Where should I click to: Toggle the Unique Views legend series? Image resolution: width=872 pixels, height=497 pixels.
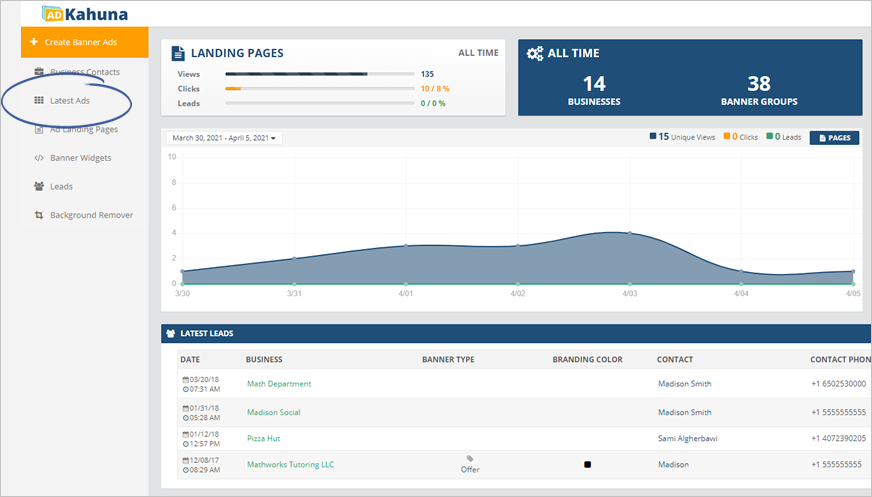click(675, 137)
